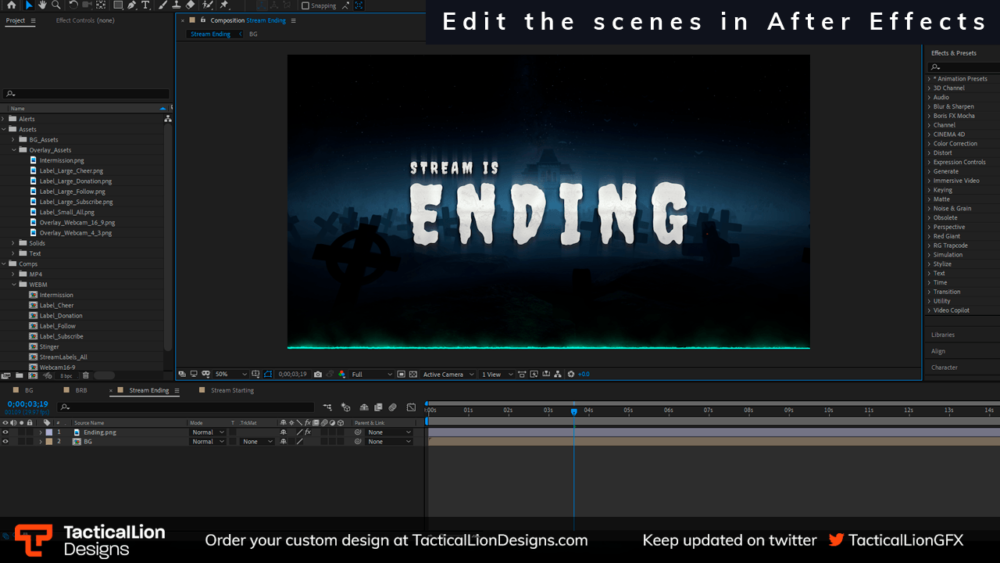
Task: Create new folder in Project panel
Action: (19, 376)
